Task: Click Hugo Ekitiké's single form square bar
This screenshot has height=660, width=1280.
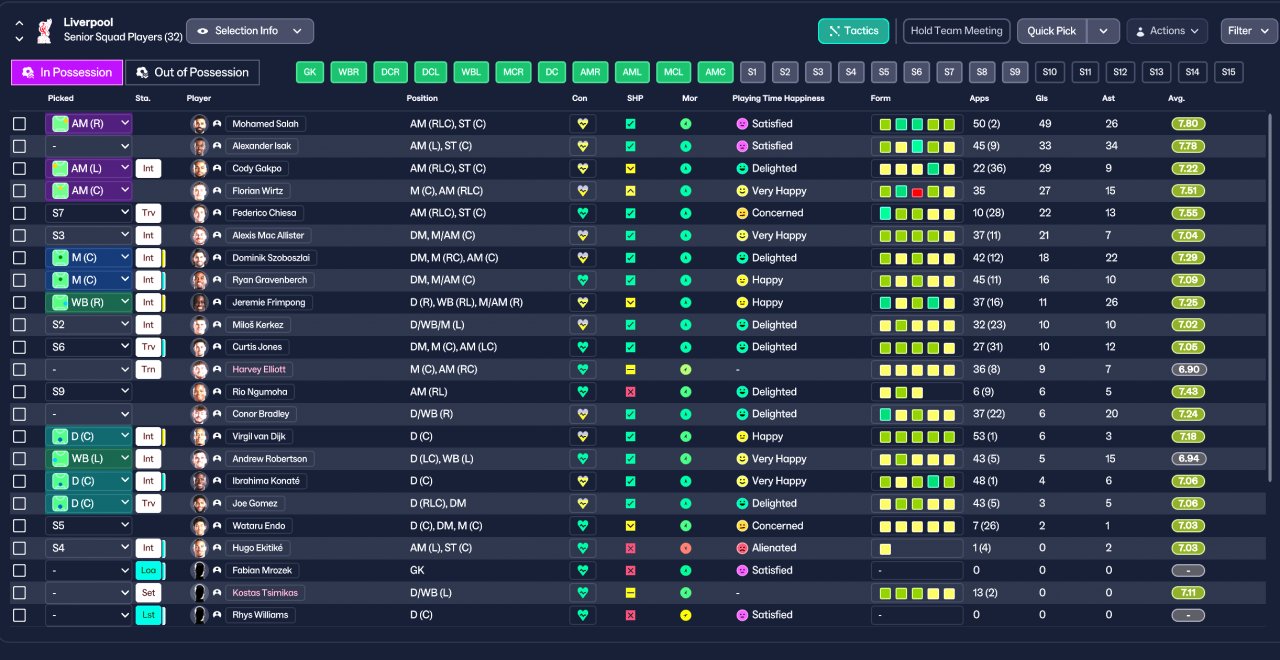Action: tap(917, 548)
